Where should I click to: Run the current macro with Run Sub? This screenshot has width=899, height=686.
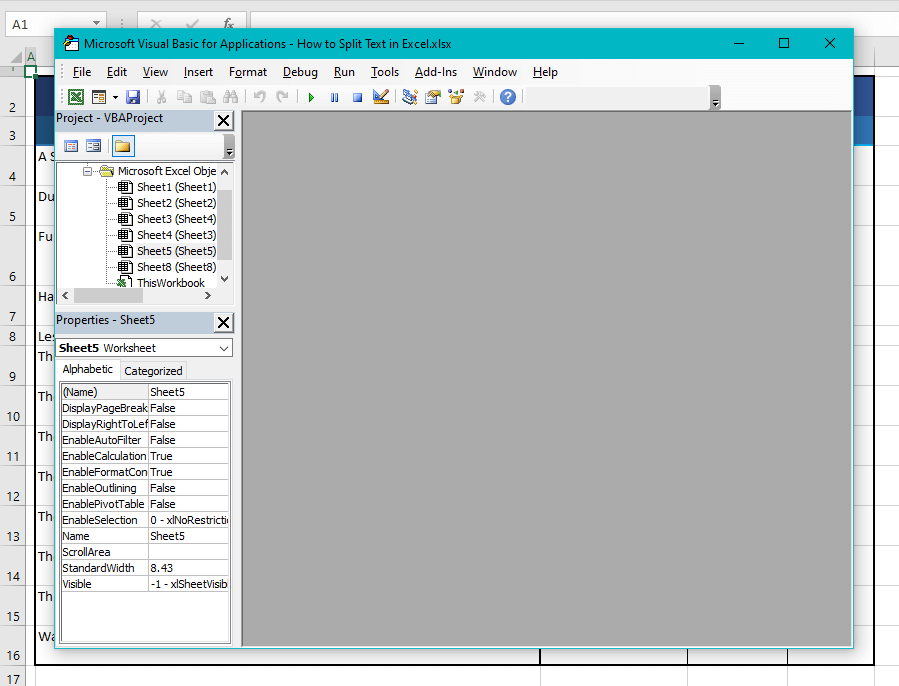point(310,97)
